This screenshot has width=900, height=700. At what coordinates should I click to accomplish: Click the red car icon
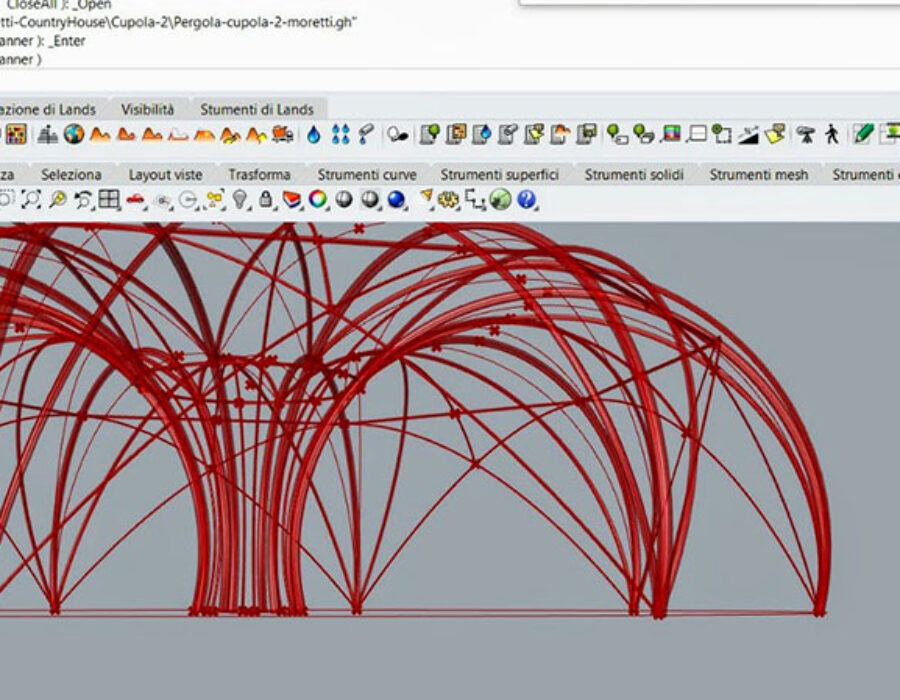tap(135, 200)
